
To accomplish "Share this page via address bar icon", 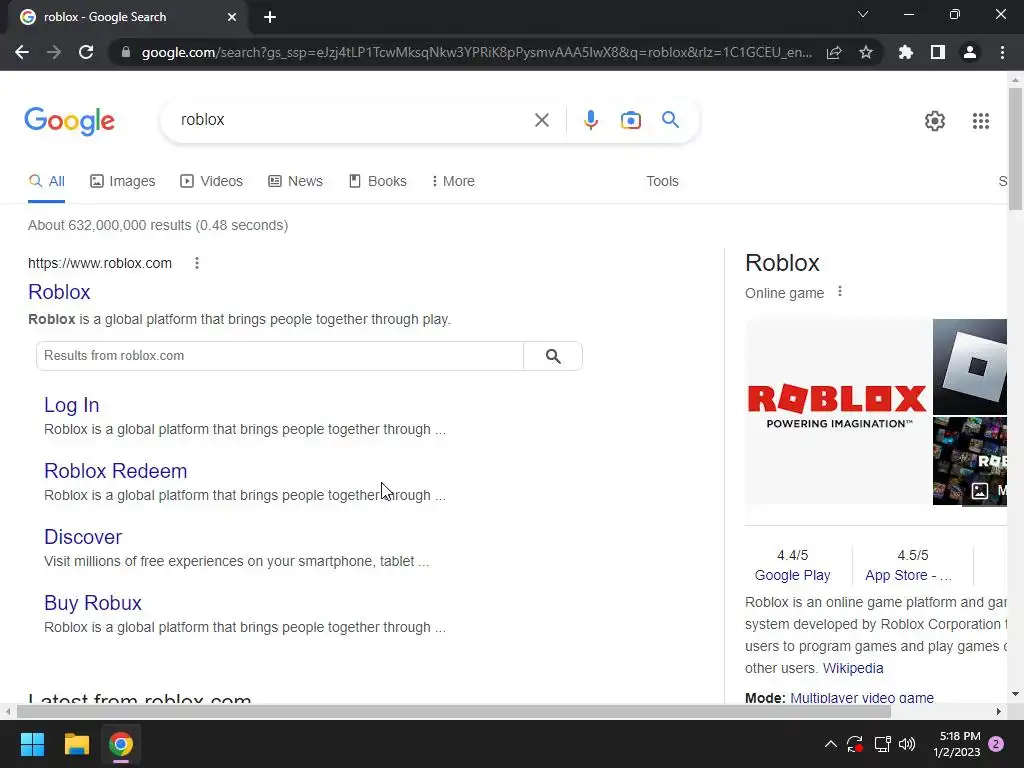I will 834,53.
